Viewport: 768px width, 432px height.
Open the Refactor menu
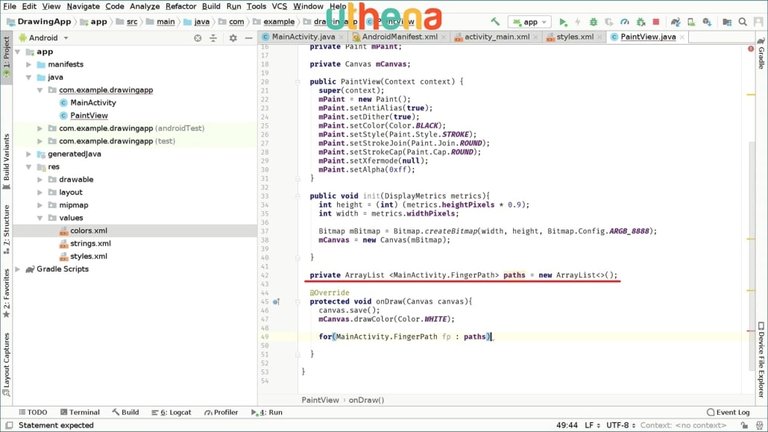(x=152, y=6)
